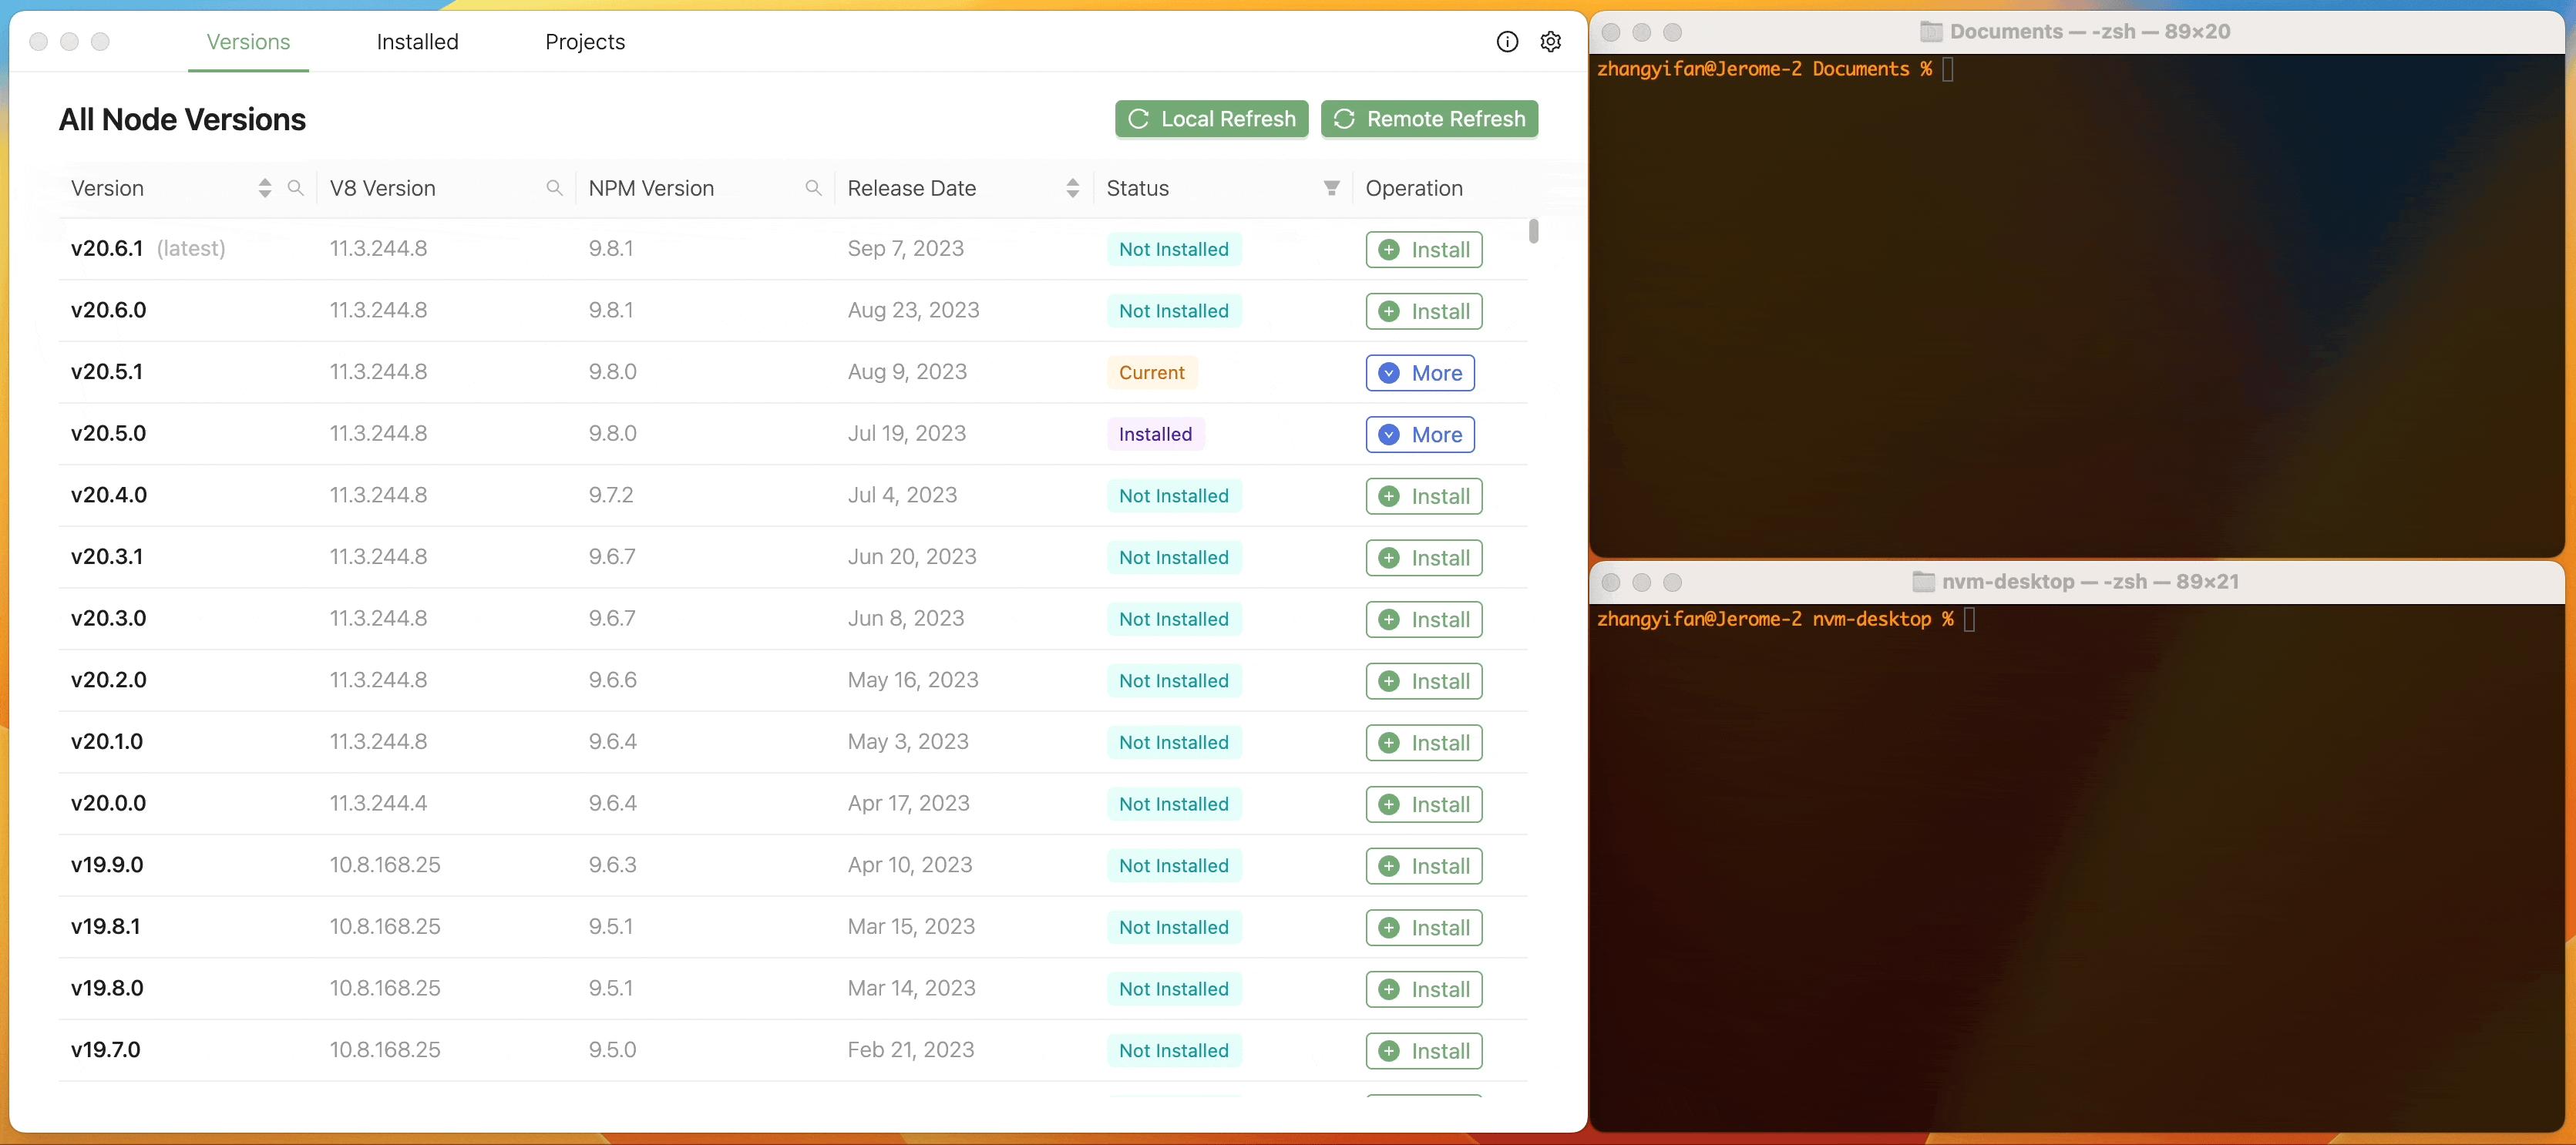Screen dimensions: 2576x1145
Task: Open the More dropdown for v20.5.0
Action: 1420,434
